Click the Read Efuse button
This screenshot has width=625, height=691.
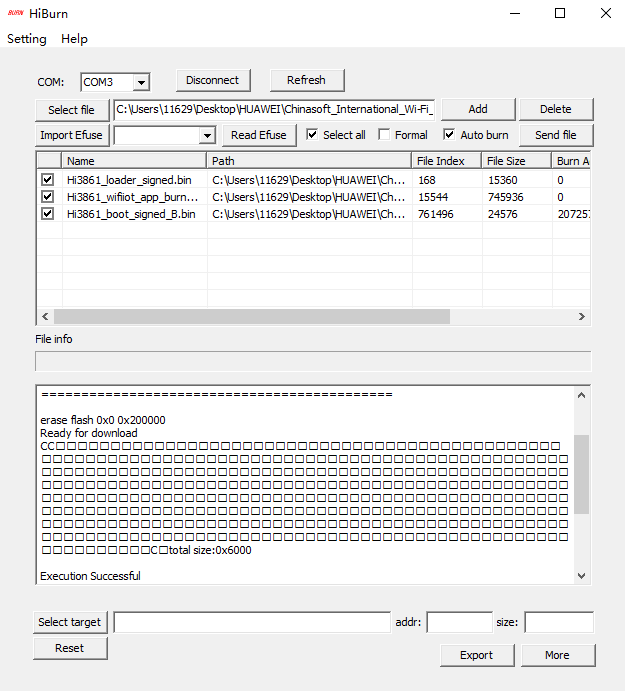click(x=259, y=135)
